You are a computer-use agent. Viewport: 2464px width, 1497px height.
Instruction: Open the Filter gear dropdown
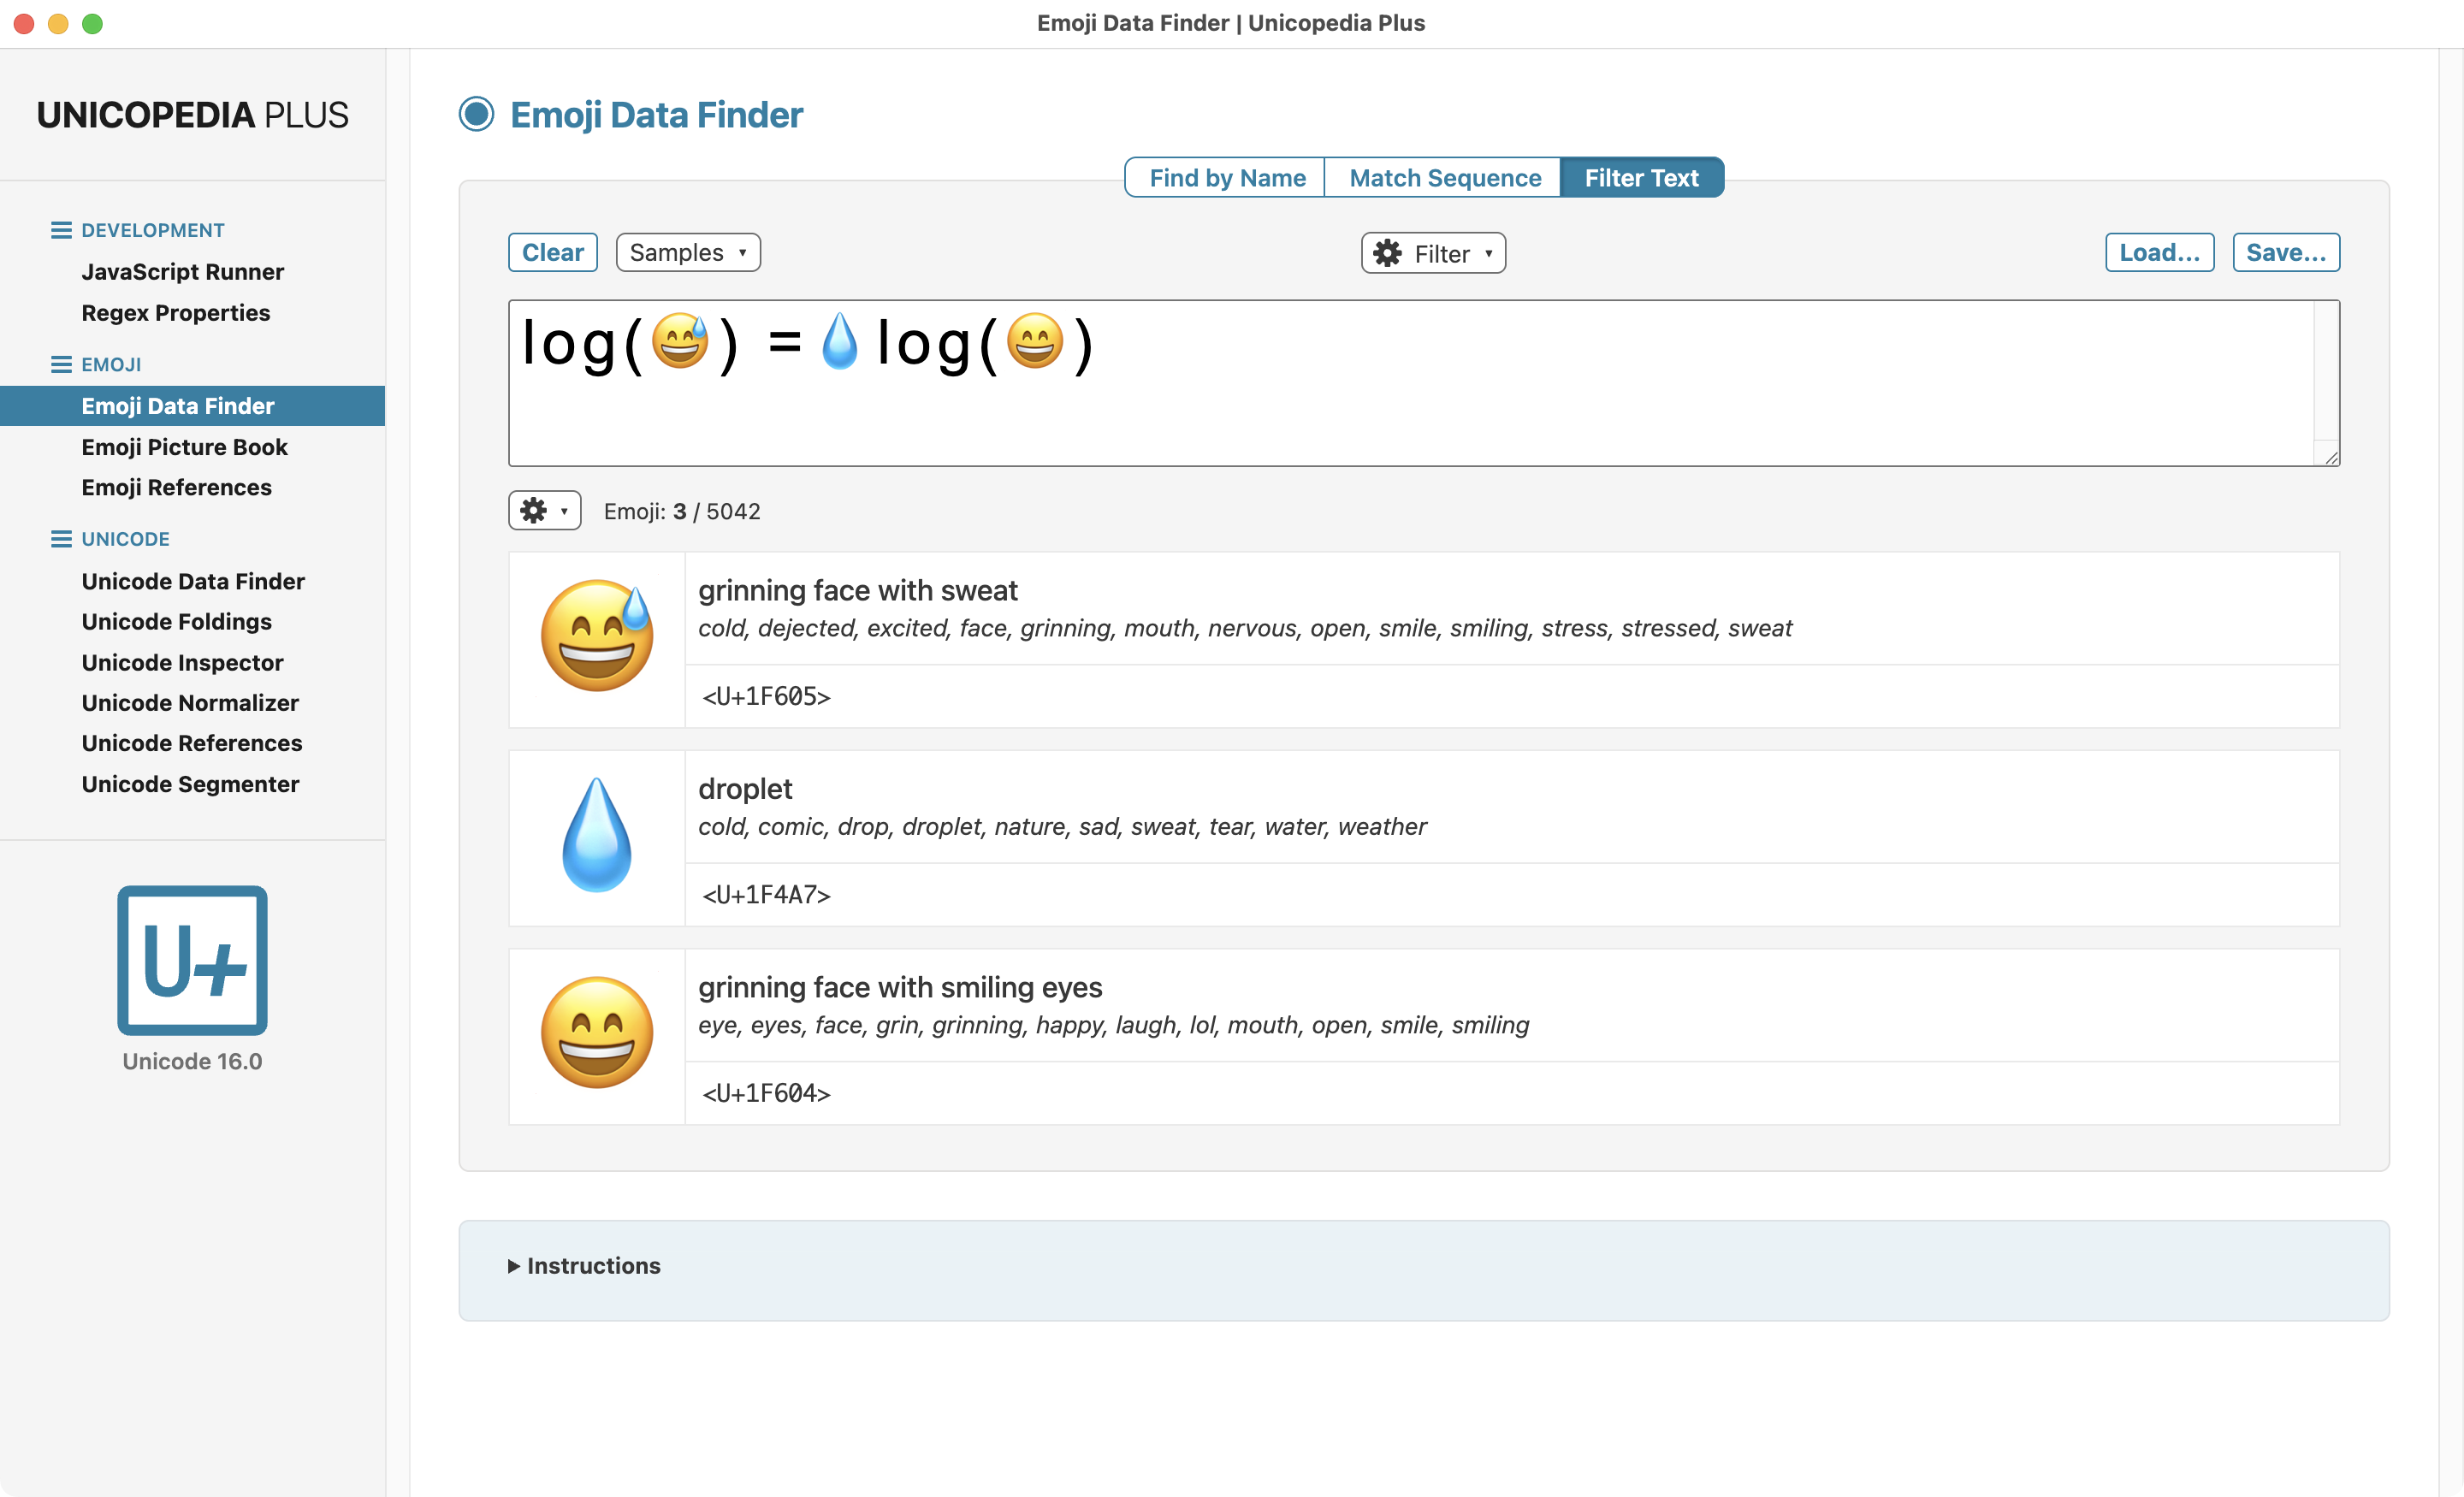coord(1432,253)
